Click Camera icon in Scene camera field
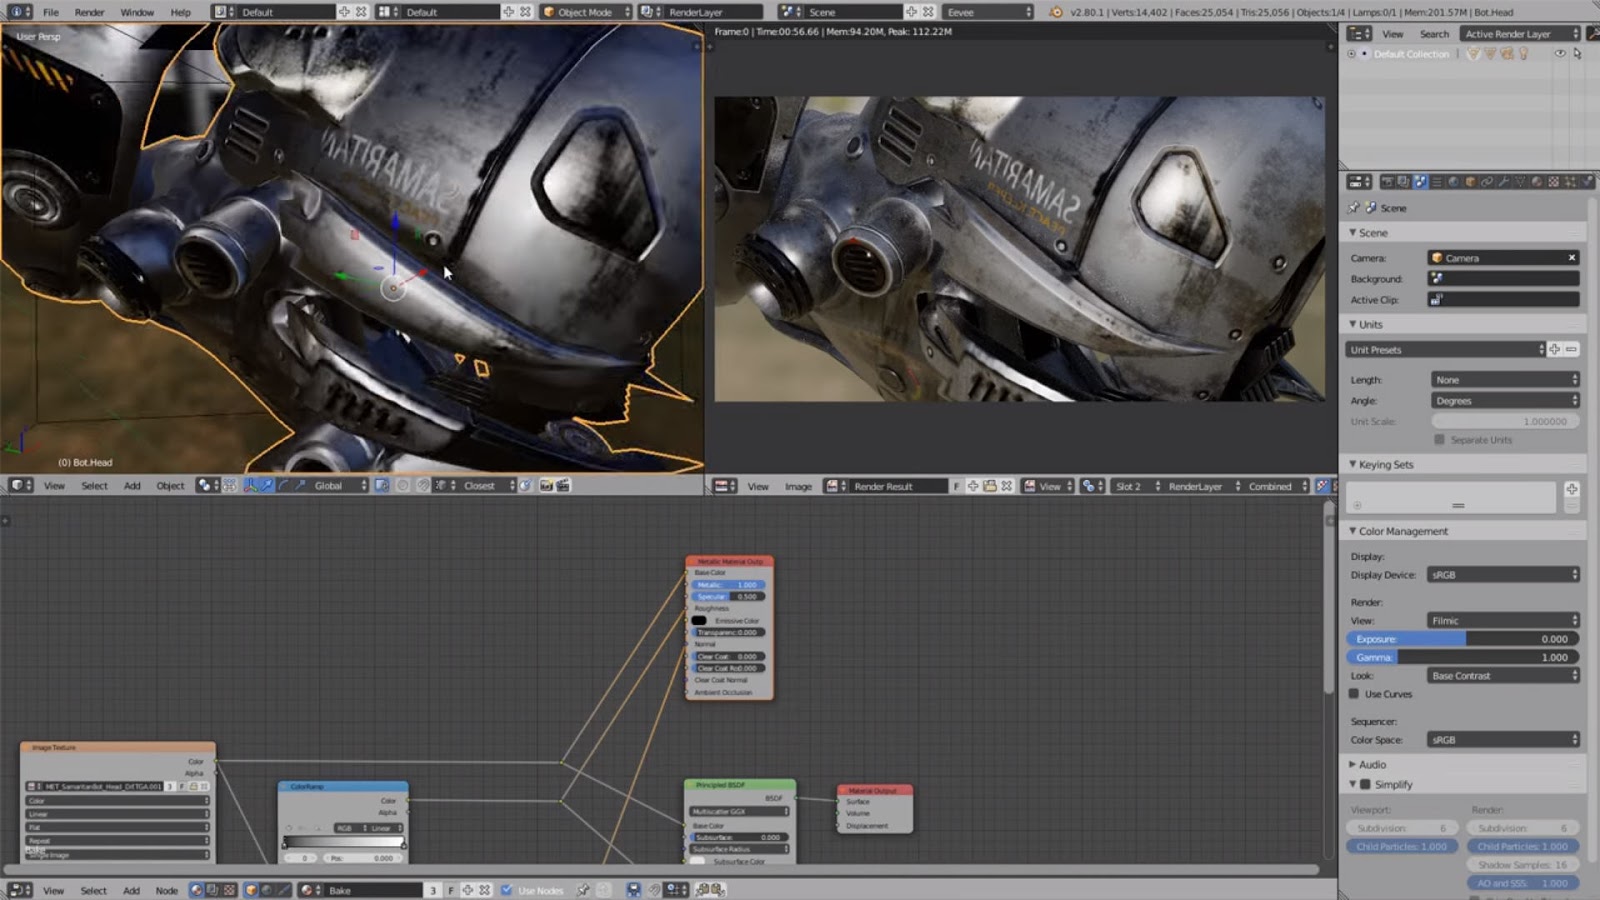Screen dimensions: 1600x900 [x=1437, y=258]
